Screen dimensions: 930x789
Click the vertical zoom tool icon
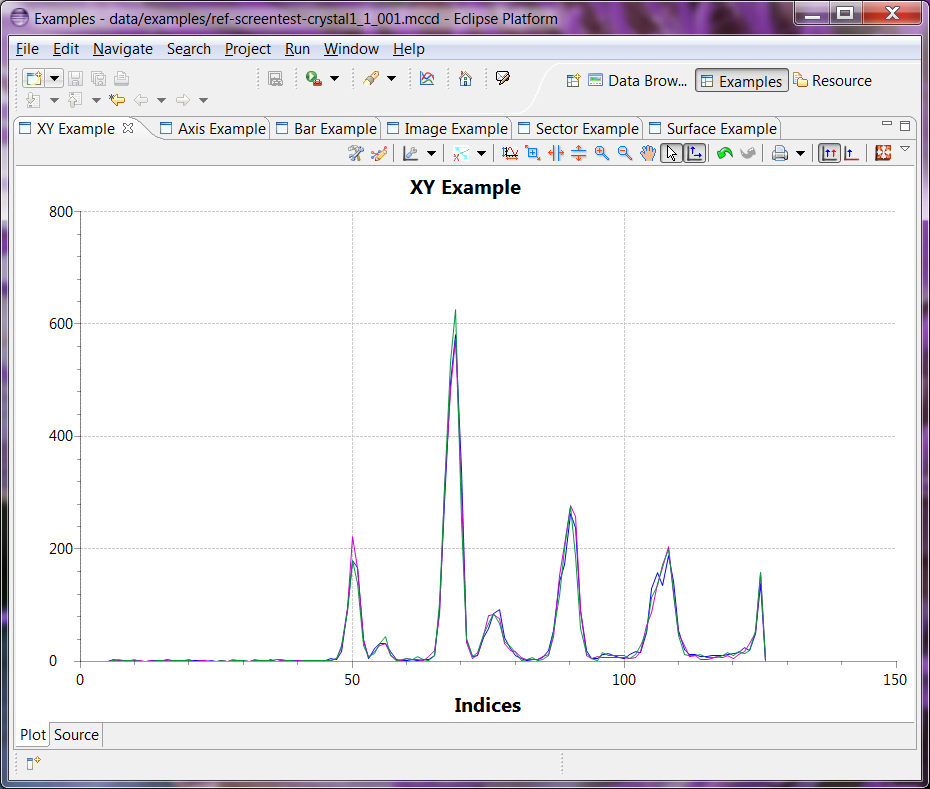point(578,153)
